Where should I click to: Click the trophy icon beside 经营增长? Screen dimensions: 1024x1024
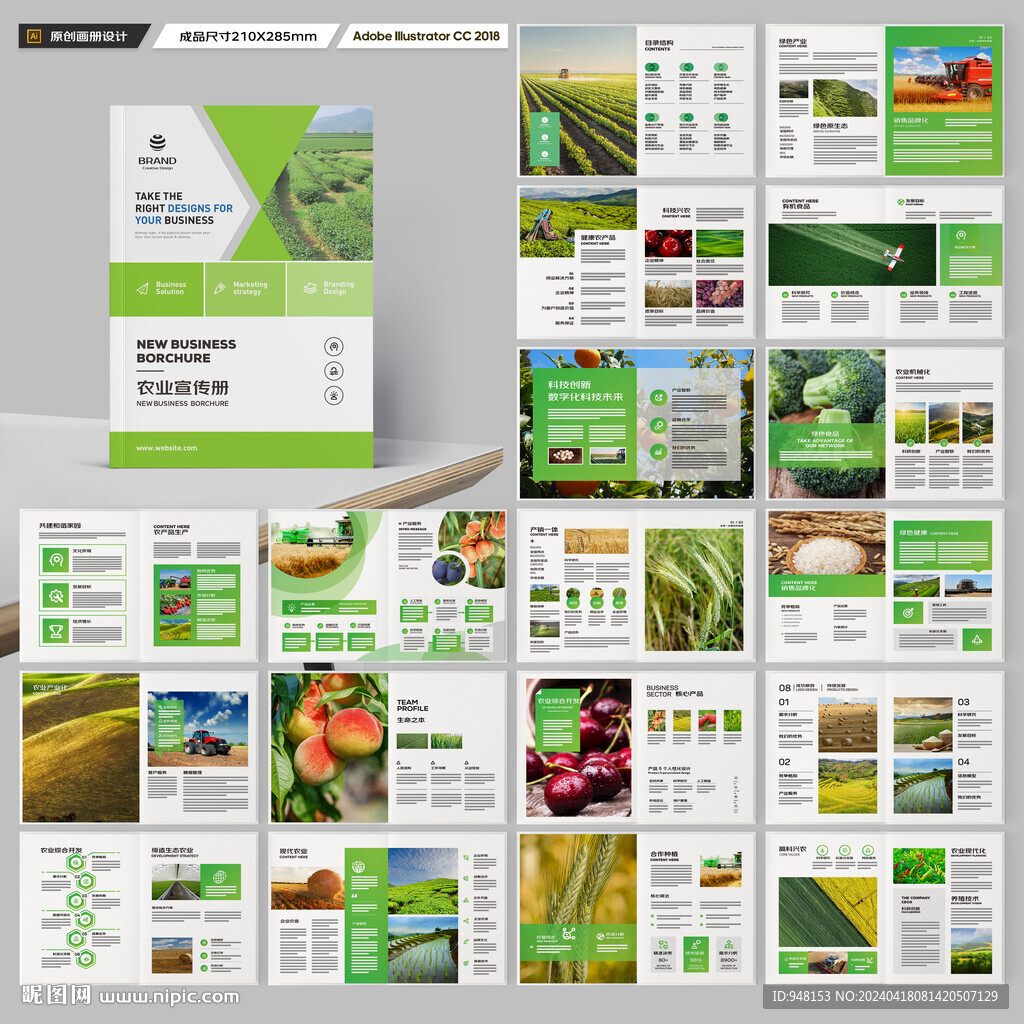[56, 631]
